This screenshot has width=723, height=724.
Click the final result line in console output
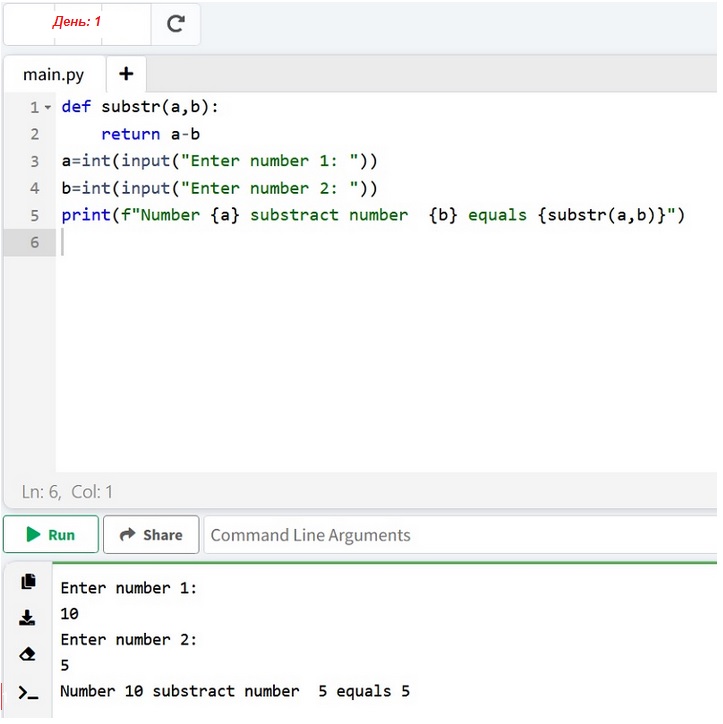pyautogui.click(x=234, y=691)
